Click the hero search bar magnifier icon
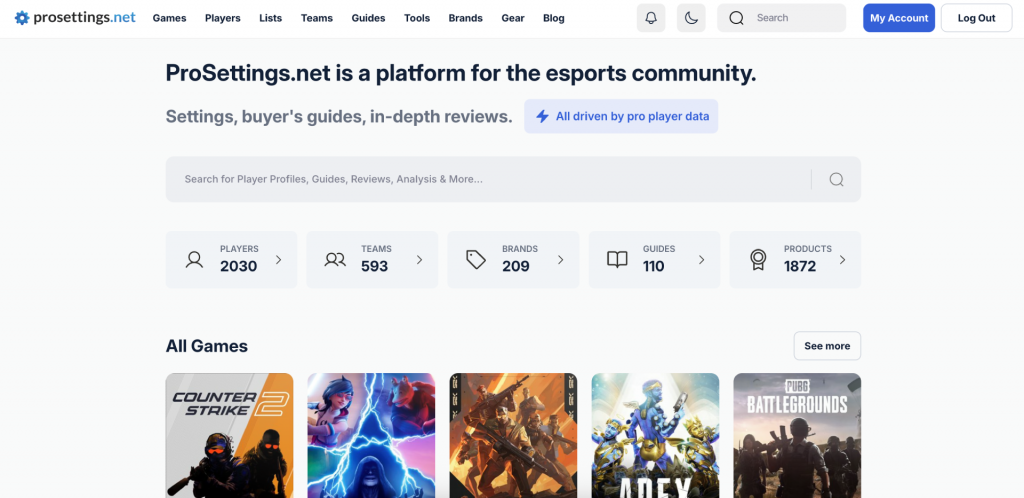Image resolution: width=1024 pixels, height=498 pixels. pos(836,179)
